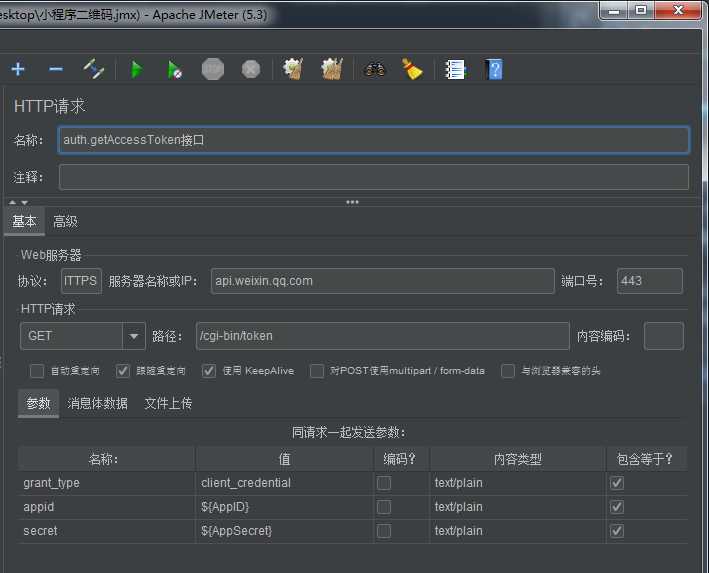This screenshot has width=709, height=573.
Task: Collapse panel with the up triangle above 基本 tab
Action: (x=13, y=202)
